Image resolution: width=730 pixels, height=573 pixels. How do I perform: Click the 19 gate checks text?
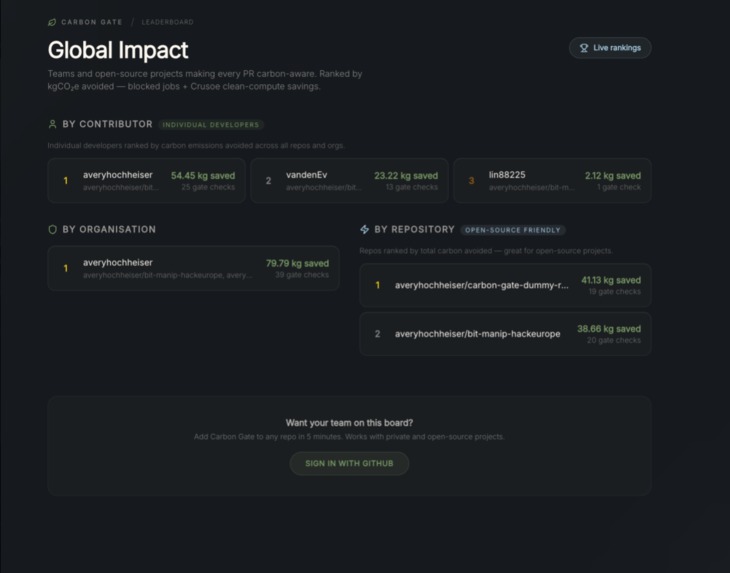pyautogui.click(x=615, y=291)
